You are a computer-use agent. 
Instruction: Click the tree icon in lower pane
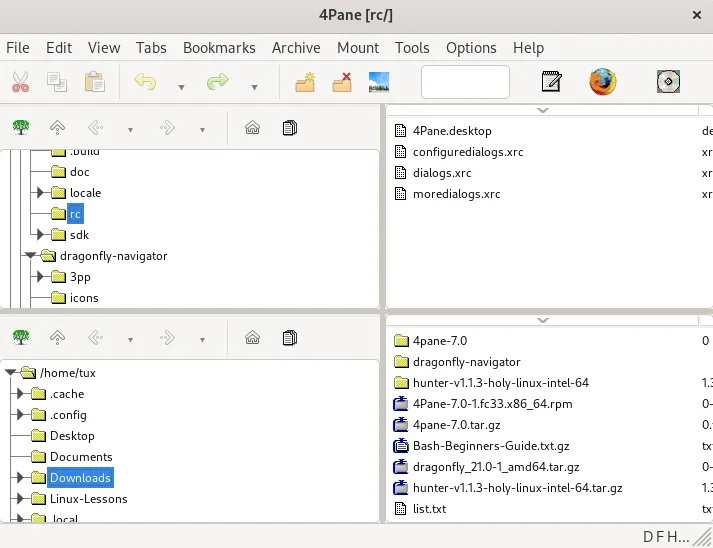click(x=21, y=337)
